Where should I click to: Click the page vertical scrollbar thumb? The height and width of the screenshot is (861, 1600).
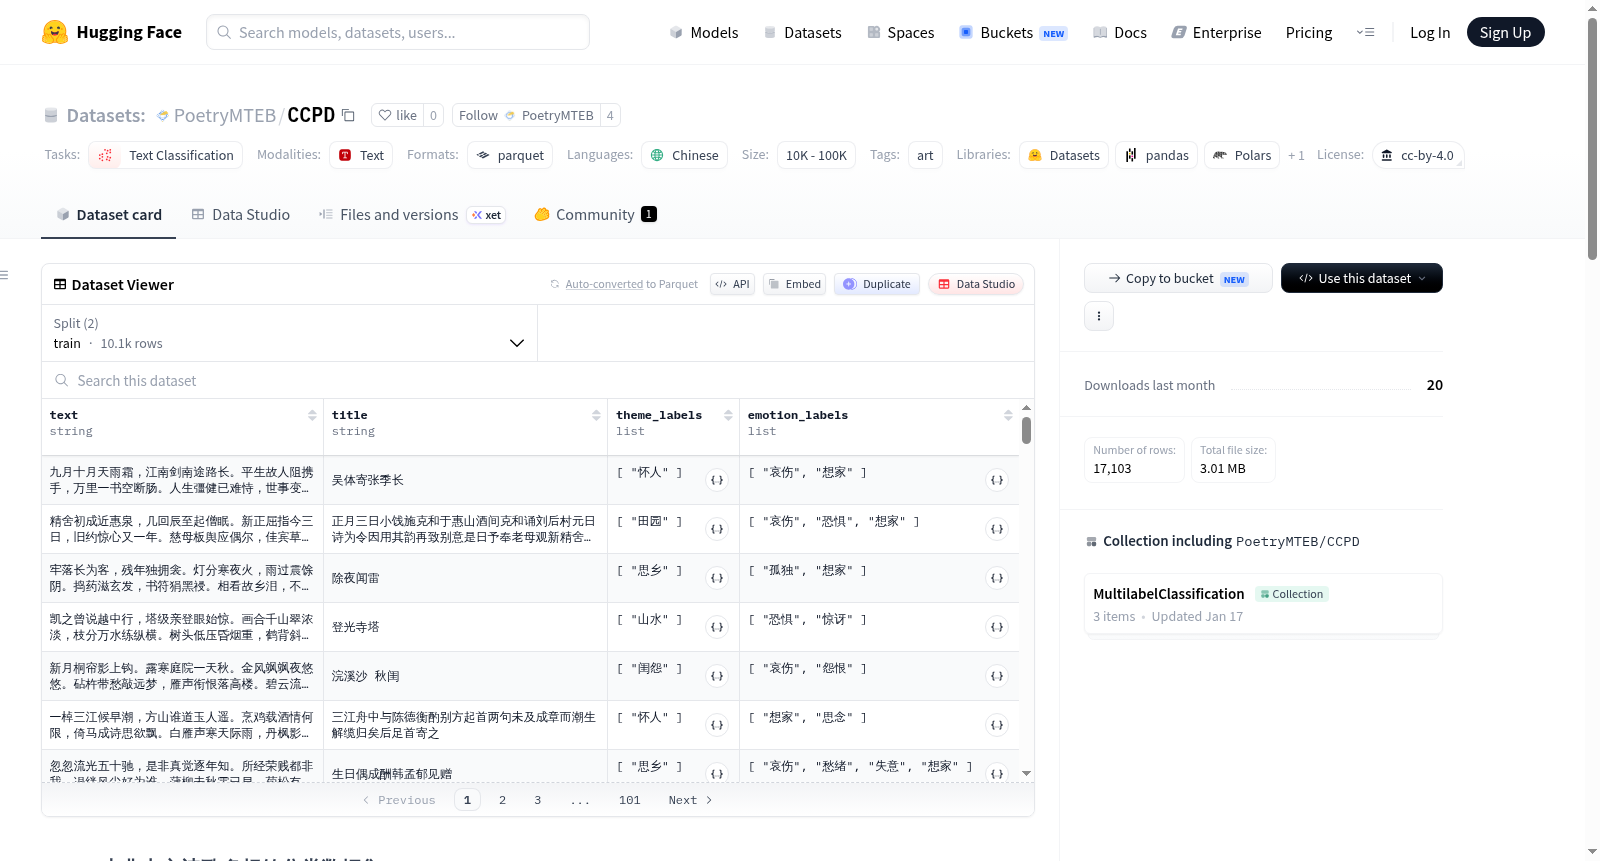tap(1592, 138)
